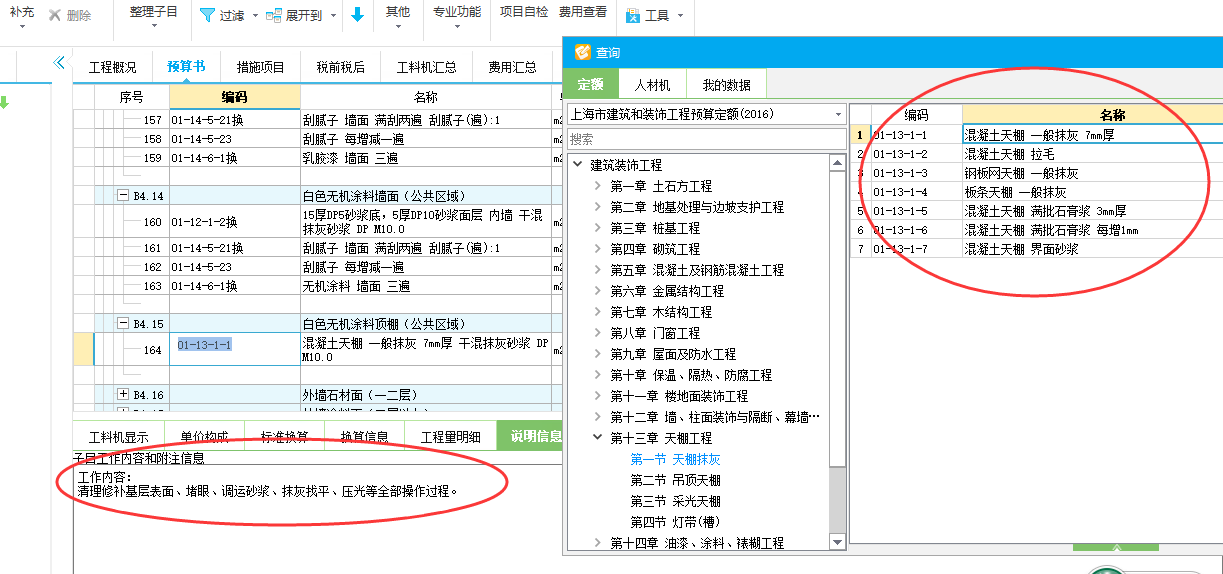Image resolution: width=1223 pixels, height=574 pixels.
Task: Collapse B4.15 section row
Action: click(x=123, y=324)
